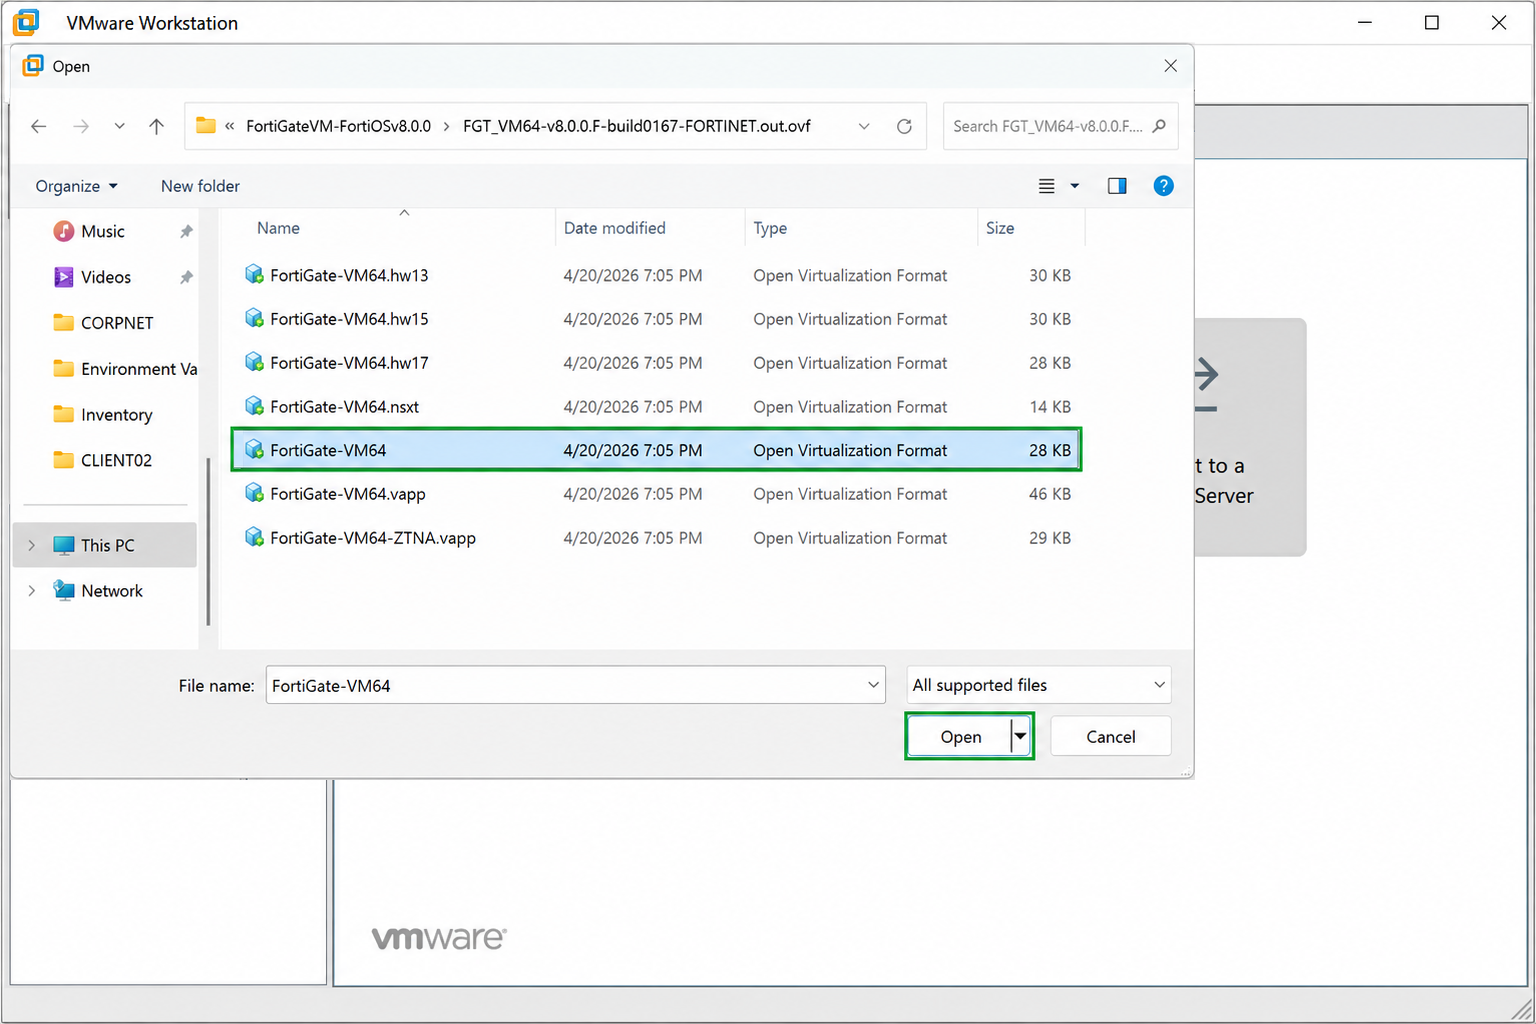Click the 14 KB size cell
The height and width of the screenshot is (1024, 1536).
[1050, 407]
